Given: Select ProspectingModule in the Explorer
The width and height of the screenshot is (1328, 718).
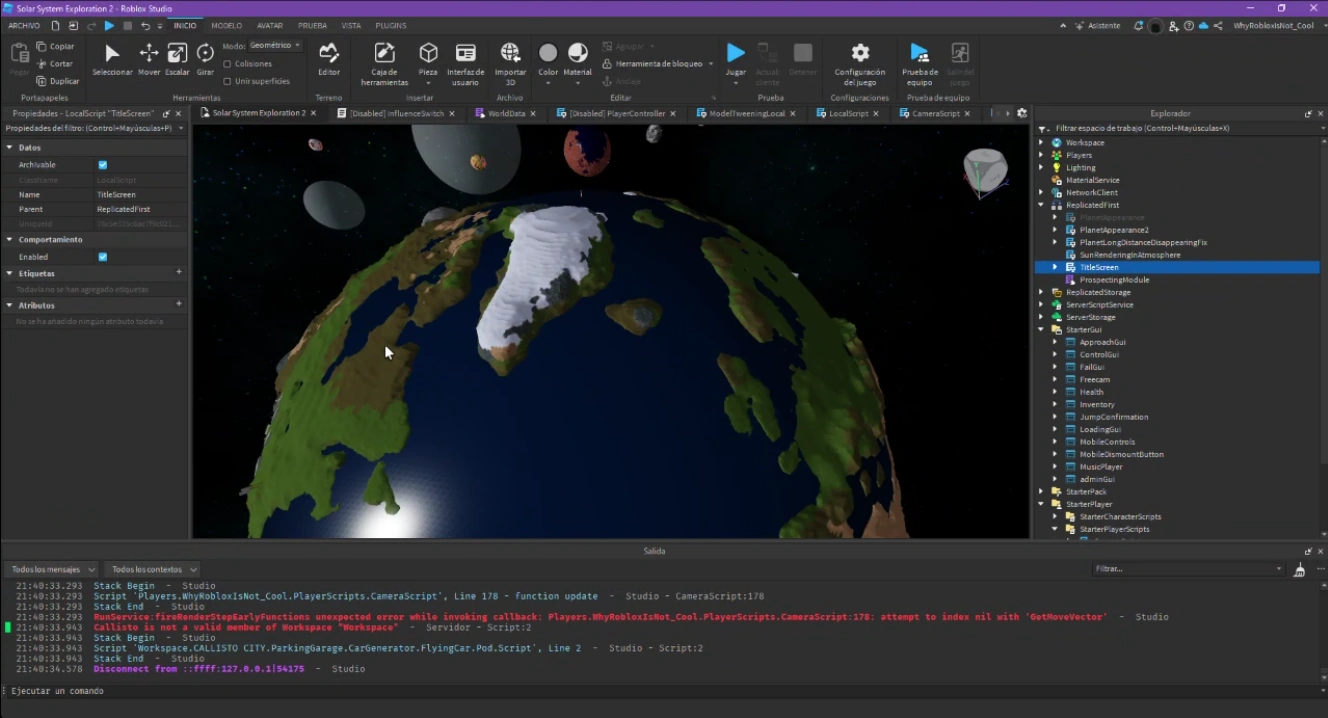Looking at the screenshot, I should [1114, 280].
